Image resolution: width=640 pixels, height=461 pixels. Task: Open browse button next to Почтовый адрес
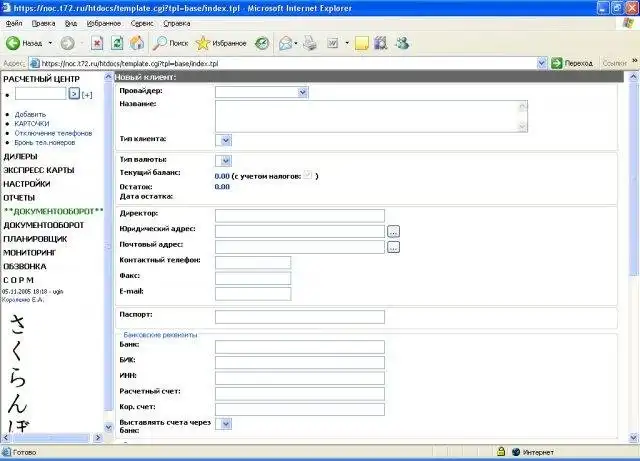[x=393, y=247]
